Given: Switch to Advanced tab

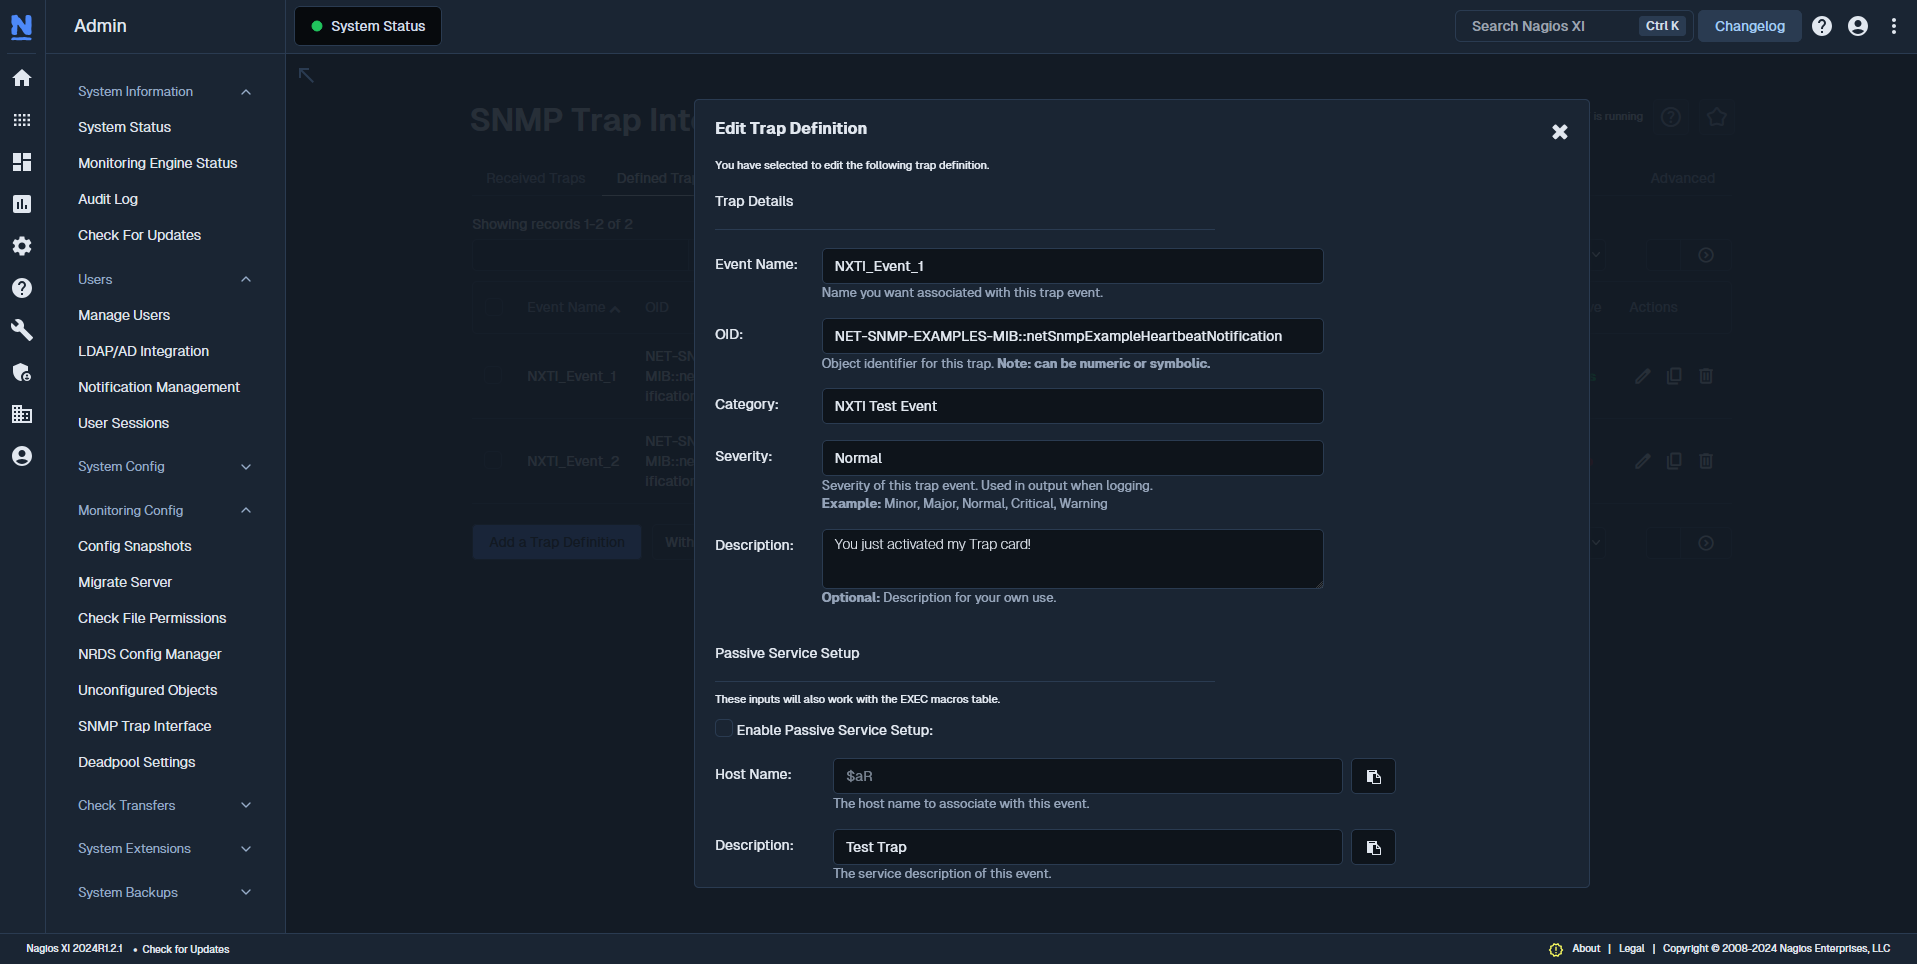Looking at the screenshot, I should coord(1682,178).
